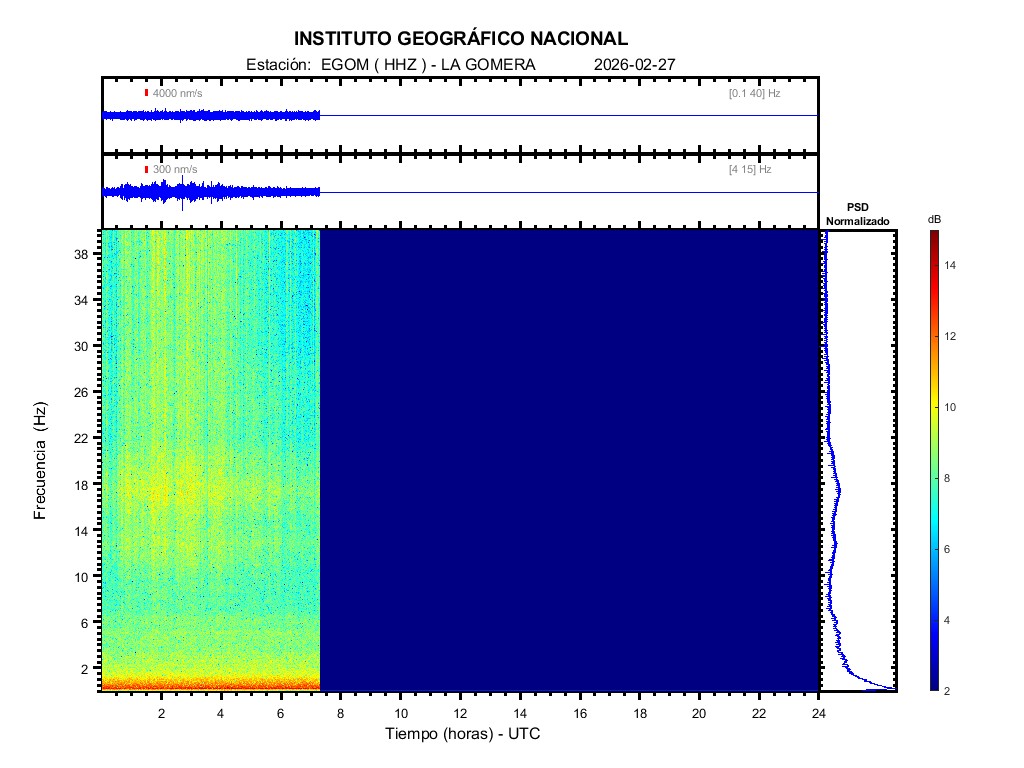The width and height of the screenshot is (1024, 768).
Task: Click the [0.1 40] Hz filter band label
Action: [754, 93]
